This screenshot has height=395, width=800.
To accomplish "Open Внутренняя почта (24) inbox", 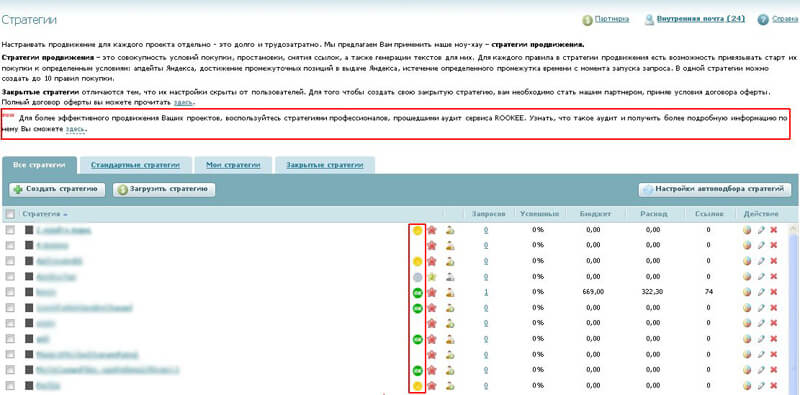I will [701, 19].
